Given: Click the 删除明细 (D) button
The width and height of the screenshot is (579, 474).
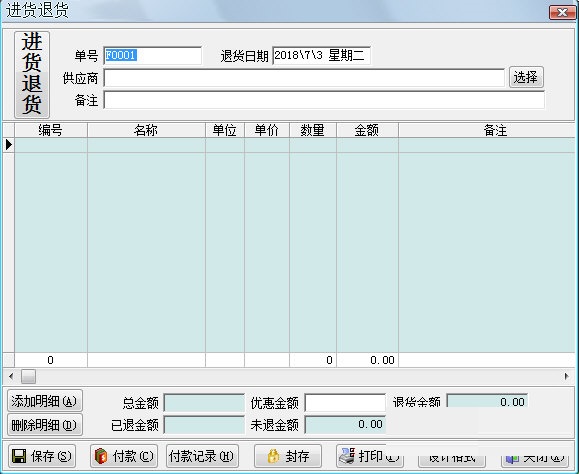Looking at the screenshot, I should point(45,425).
